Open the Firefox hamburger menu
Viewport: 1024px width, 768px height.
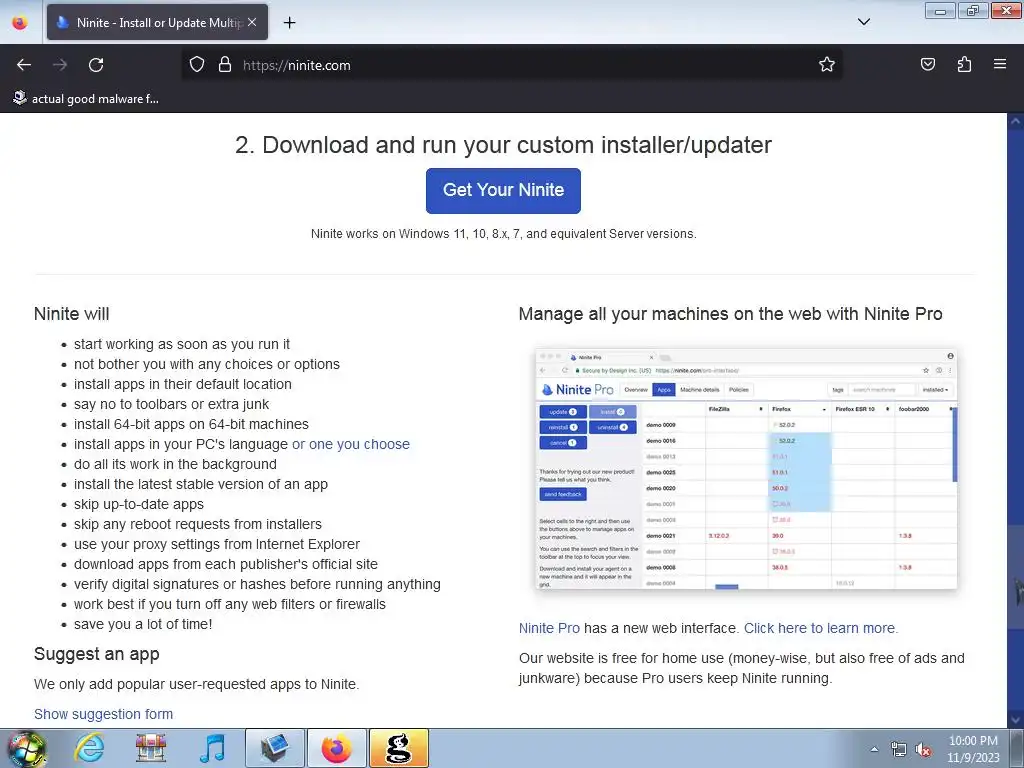point(1000,65)
